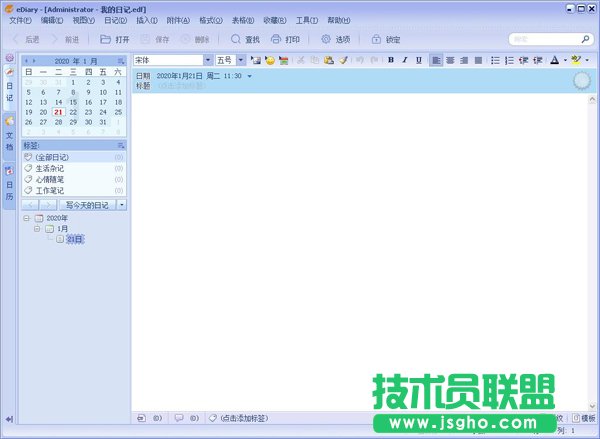
Task: Open the 格式 (Format) menu
Action: tap(208, 20)
